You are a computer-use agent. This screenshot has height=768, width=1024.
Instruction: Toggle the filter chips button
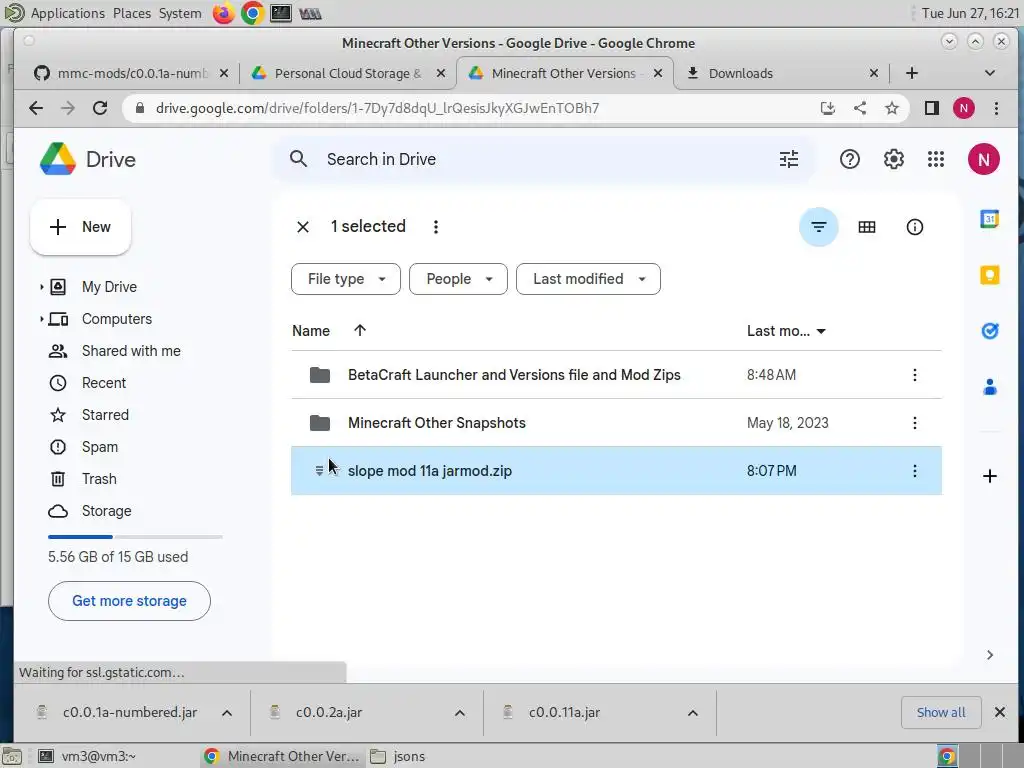point(818,227)
